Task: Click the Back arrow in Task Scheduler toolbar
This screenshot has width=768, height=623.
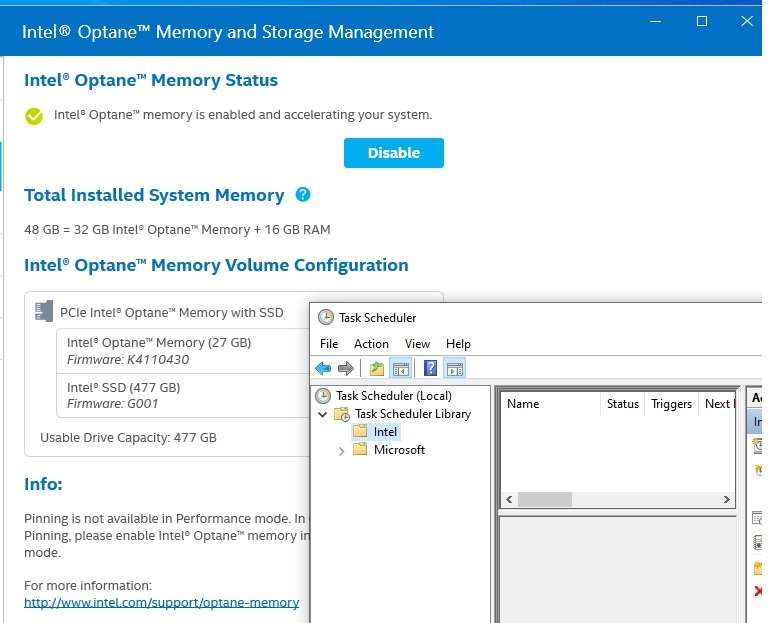Action: pyautogui.click(x=323, y=368)
